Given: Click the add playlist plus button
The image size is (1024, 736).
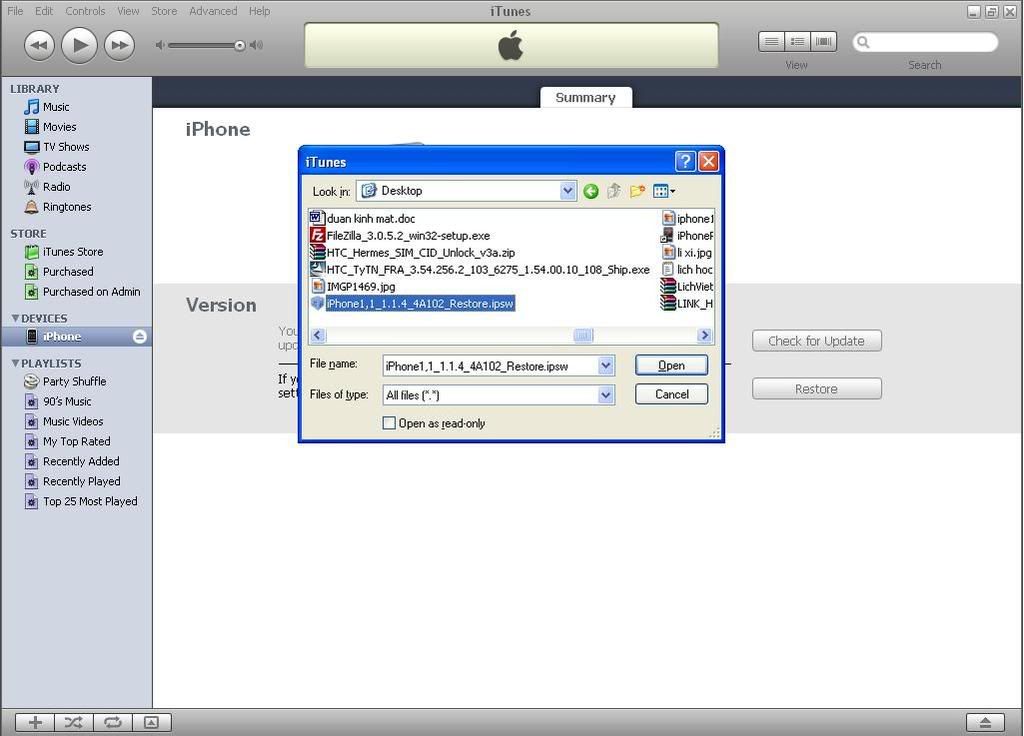Looking at the screenshot, I should [x=35, y=722].
